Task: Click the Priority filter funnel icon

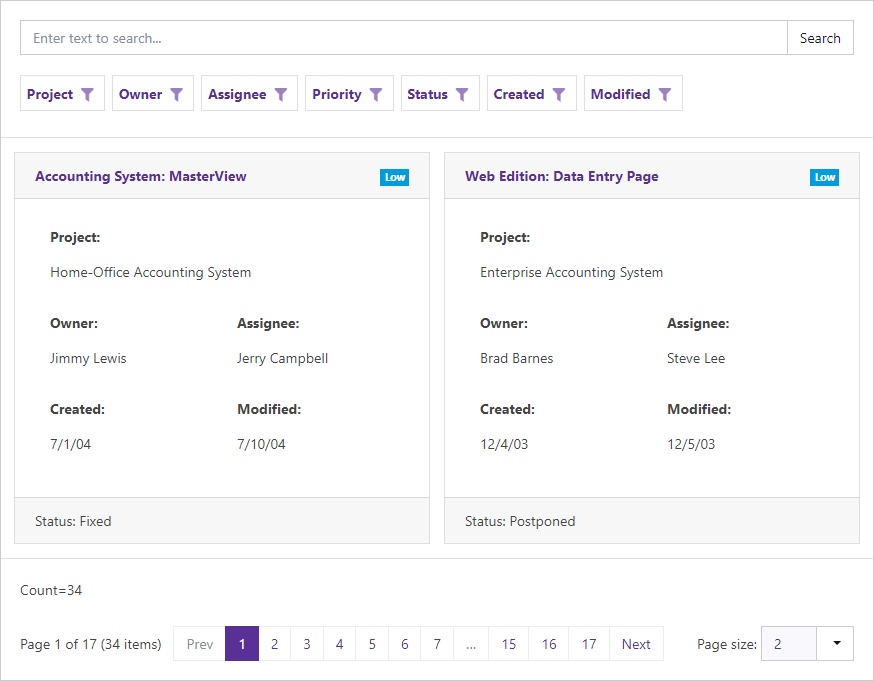Action: tap(376, 94)
